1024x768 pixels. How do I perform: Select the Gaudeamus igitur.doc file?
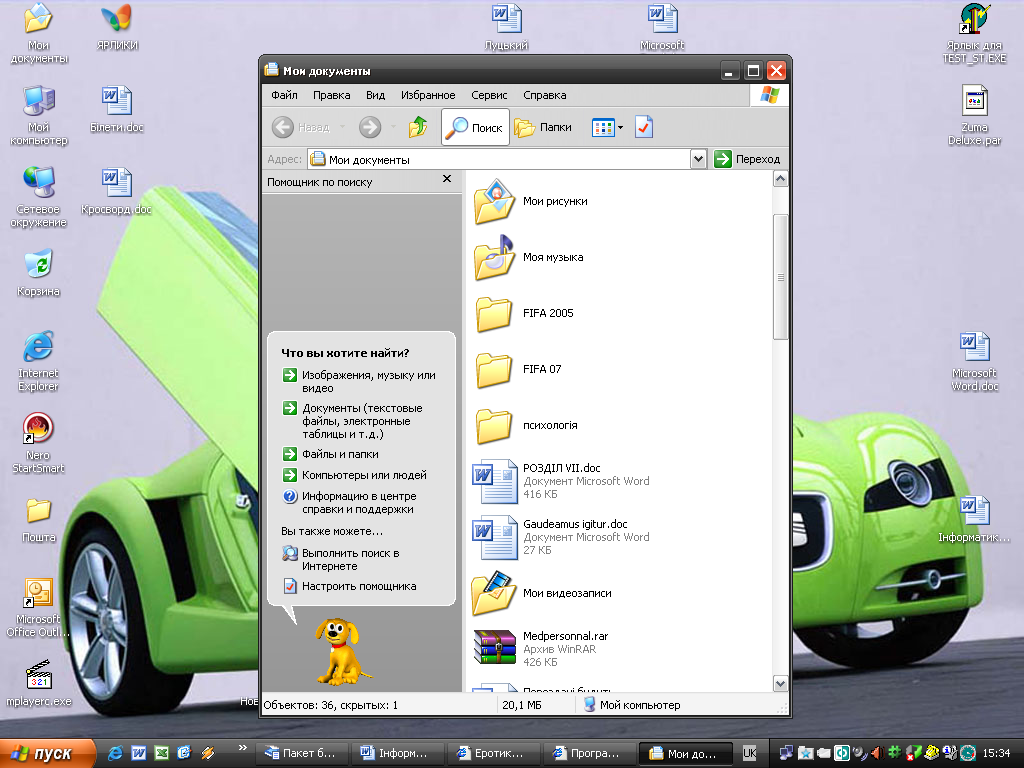[561, 537]
